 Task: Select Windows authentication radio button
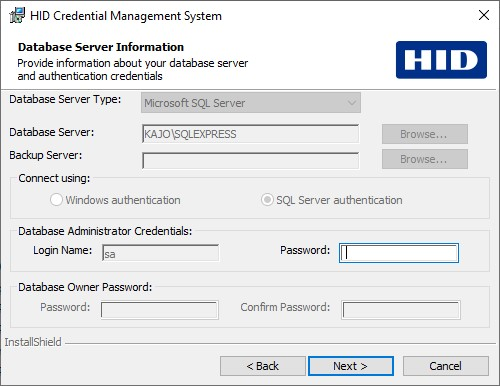pyautogui.click(x=56, y=200)
